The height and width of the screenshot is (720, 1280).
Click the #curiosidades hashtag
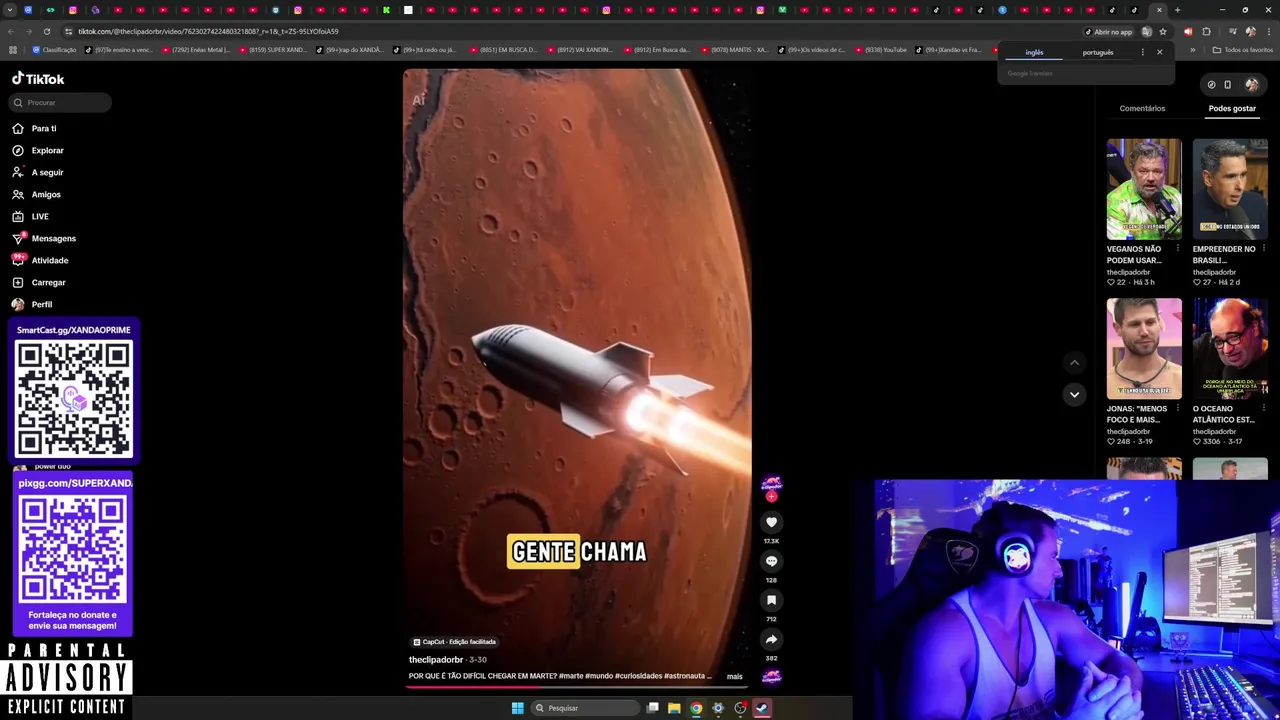637,676
